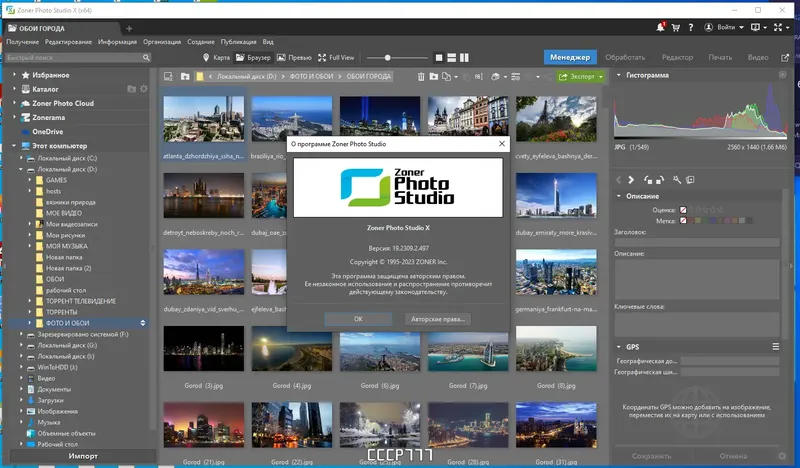Open the notification bell icon
800x468 pixels.
[x=661, y=27]
